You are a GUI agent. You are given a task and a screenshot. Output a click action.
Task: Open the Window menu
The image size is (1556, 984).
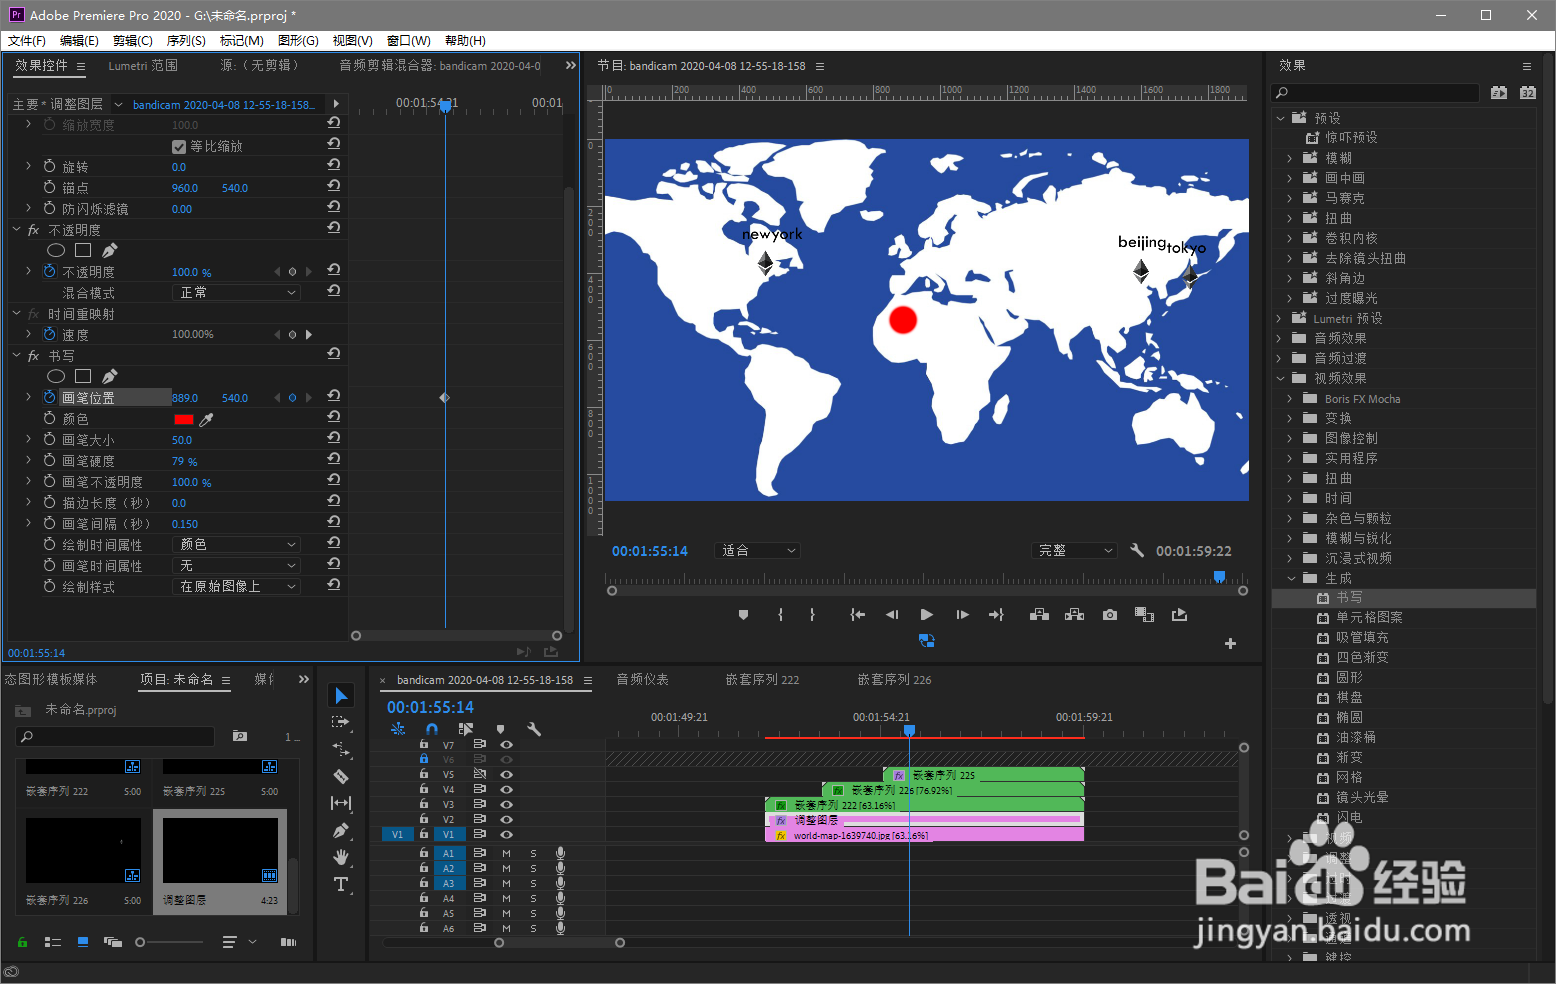(408, 40)
